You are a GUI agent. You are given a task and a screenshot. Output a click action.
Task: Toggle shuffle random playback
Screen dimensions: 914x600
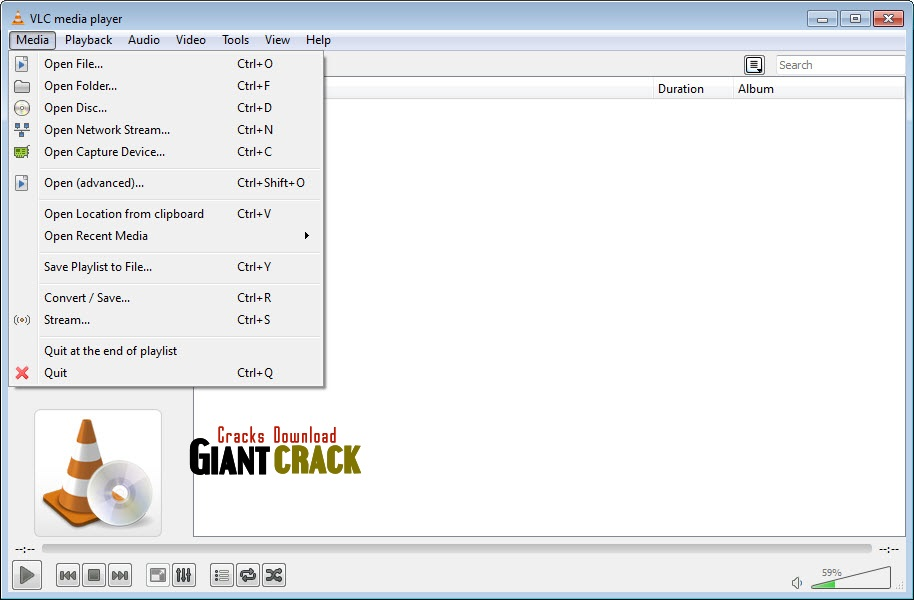pos(274,576)
